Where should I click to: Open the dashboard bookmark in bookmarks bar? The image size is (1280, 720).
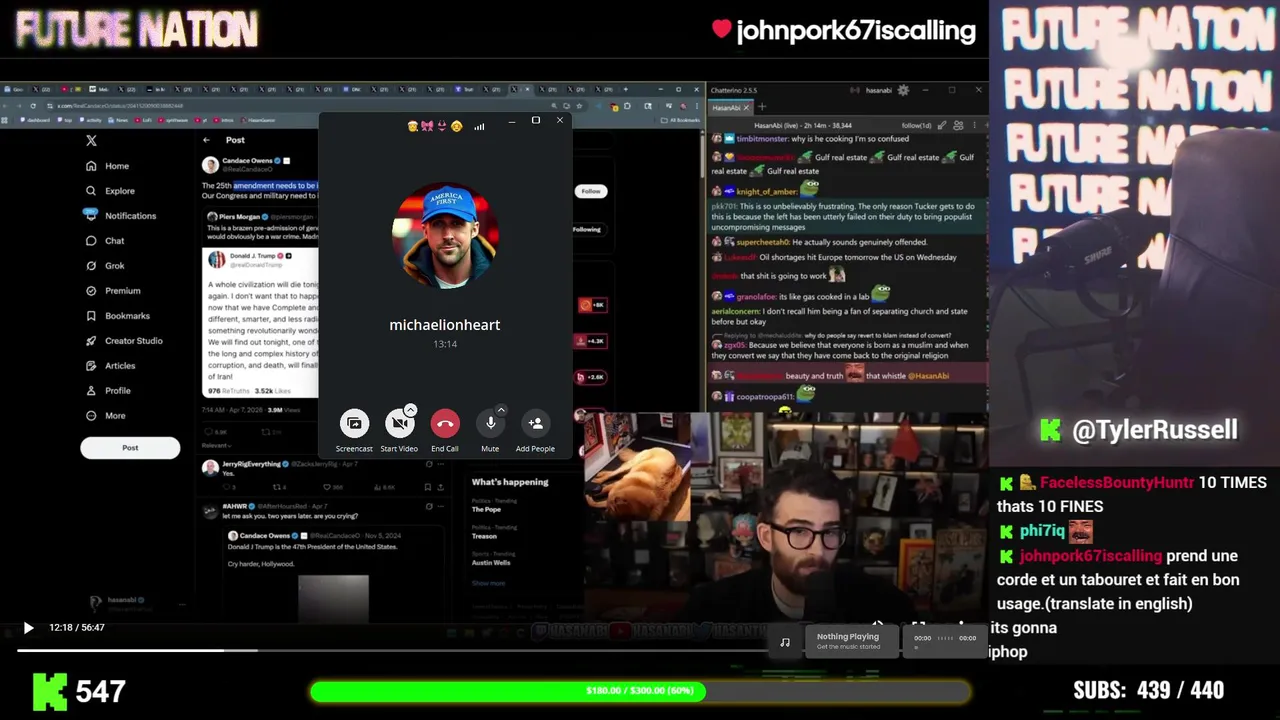pyautogui.click(x=35, y=120)
